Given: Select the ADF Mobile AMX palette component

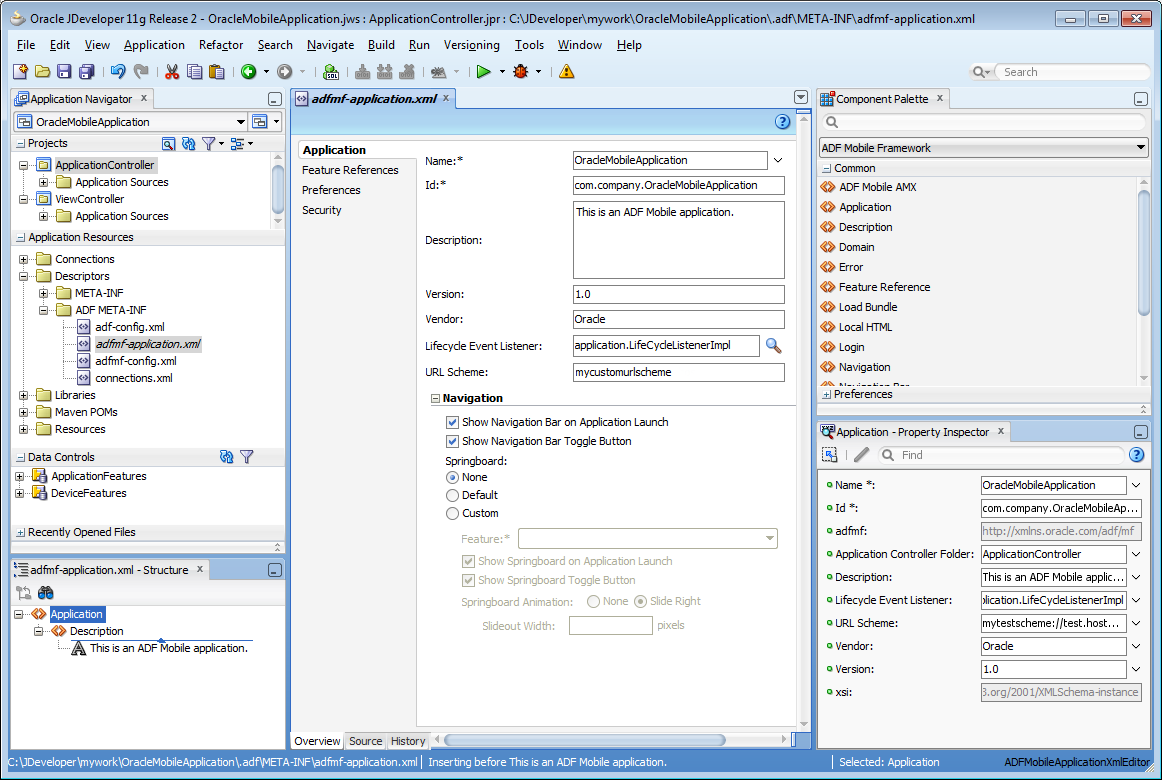Looking at the screenshot, I should 877,187.
